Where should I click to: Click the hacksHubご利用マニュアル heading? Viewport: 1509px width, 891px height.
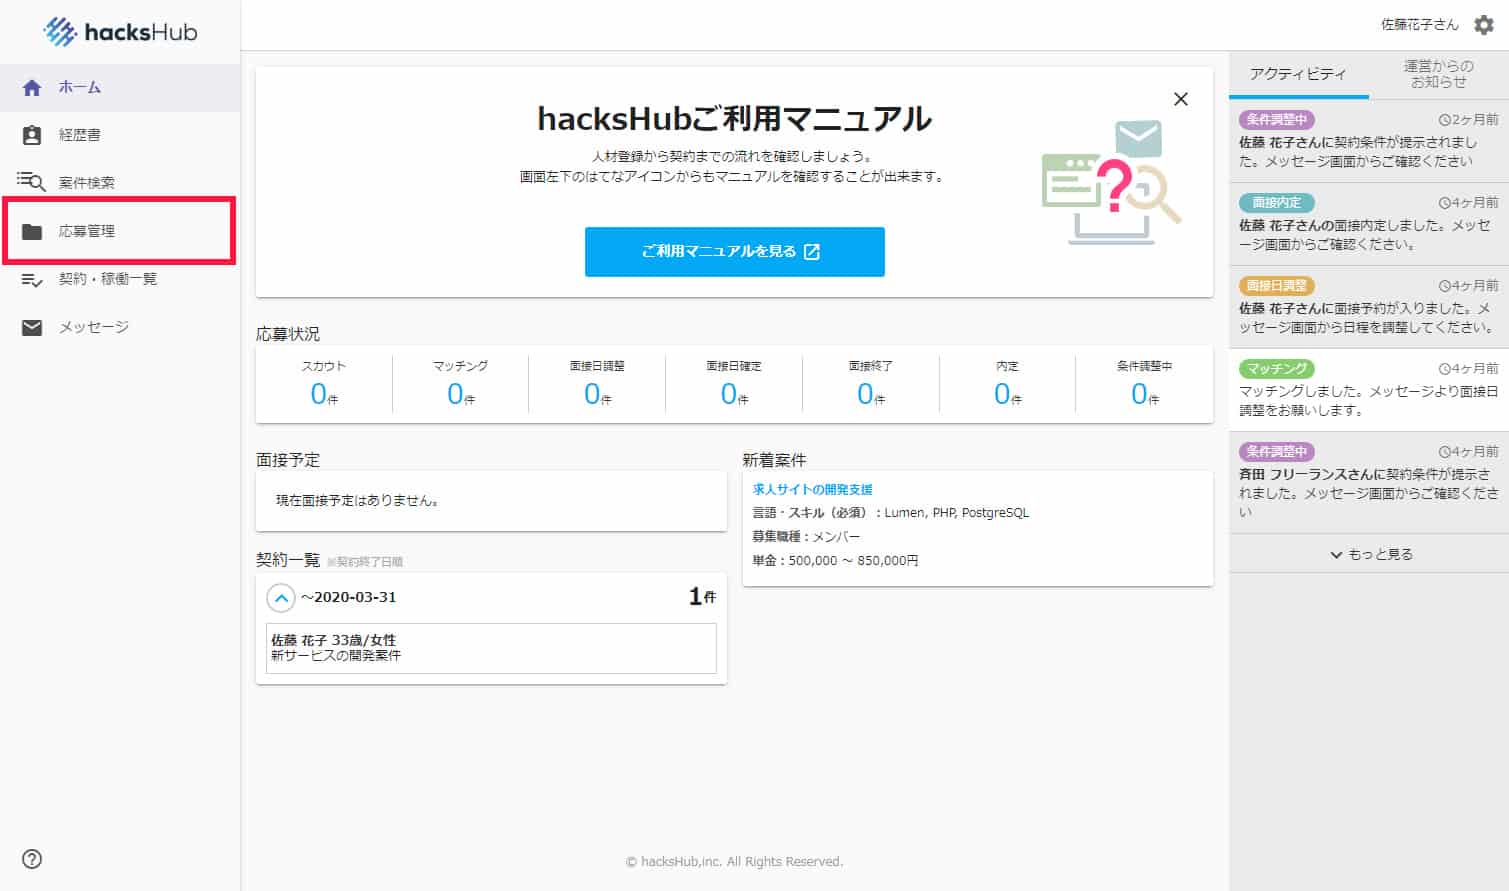pos(735,119)
